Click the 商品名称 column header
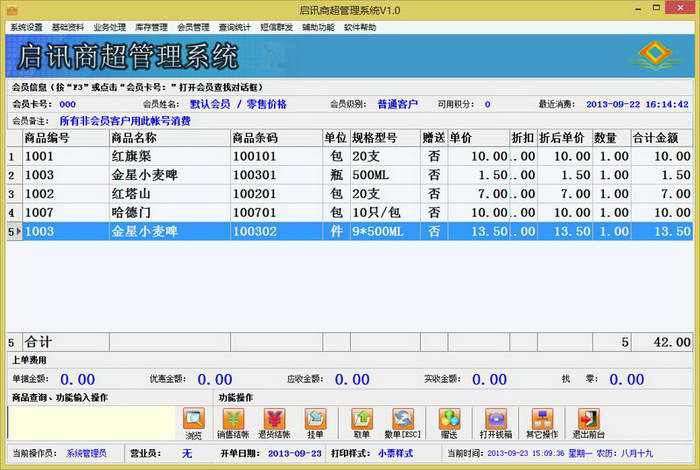The image size is (700, 470). pyautogui.click(x=134, y=137)
